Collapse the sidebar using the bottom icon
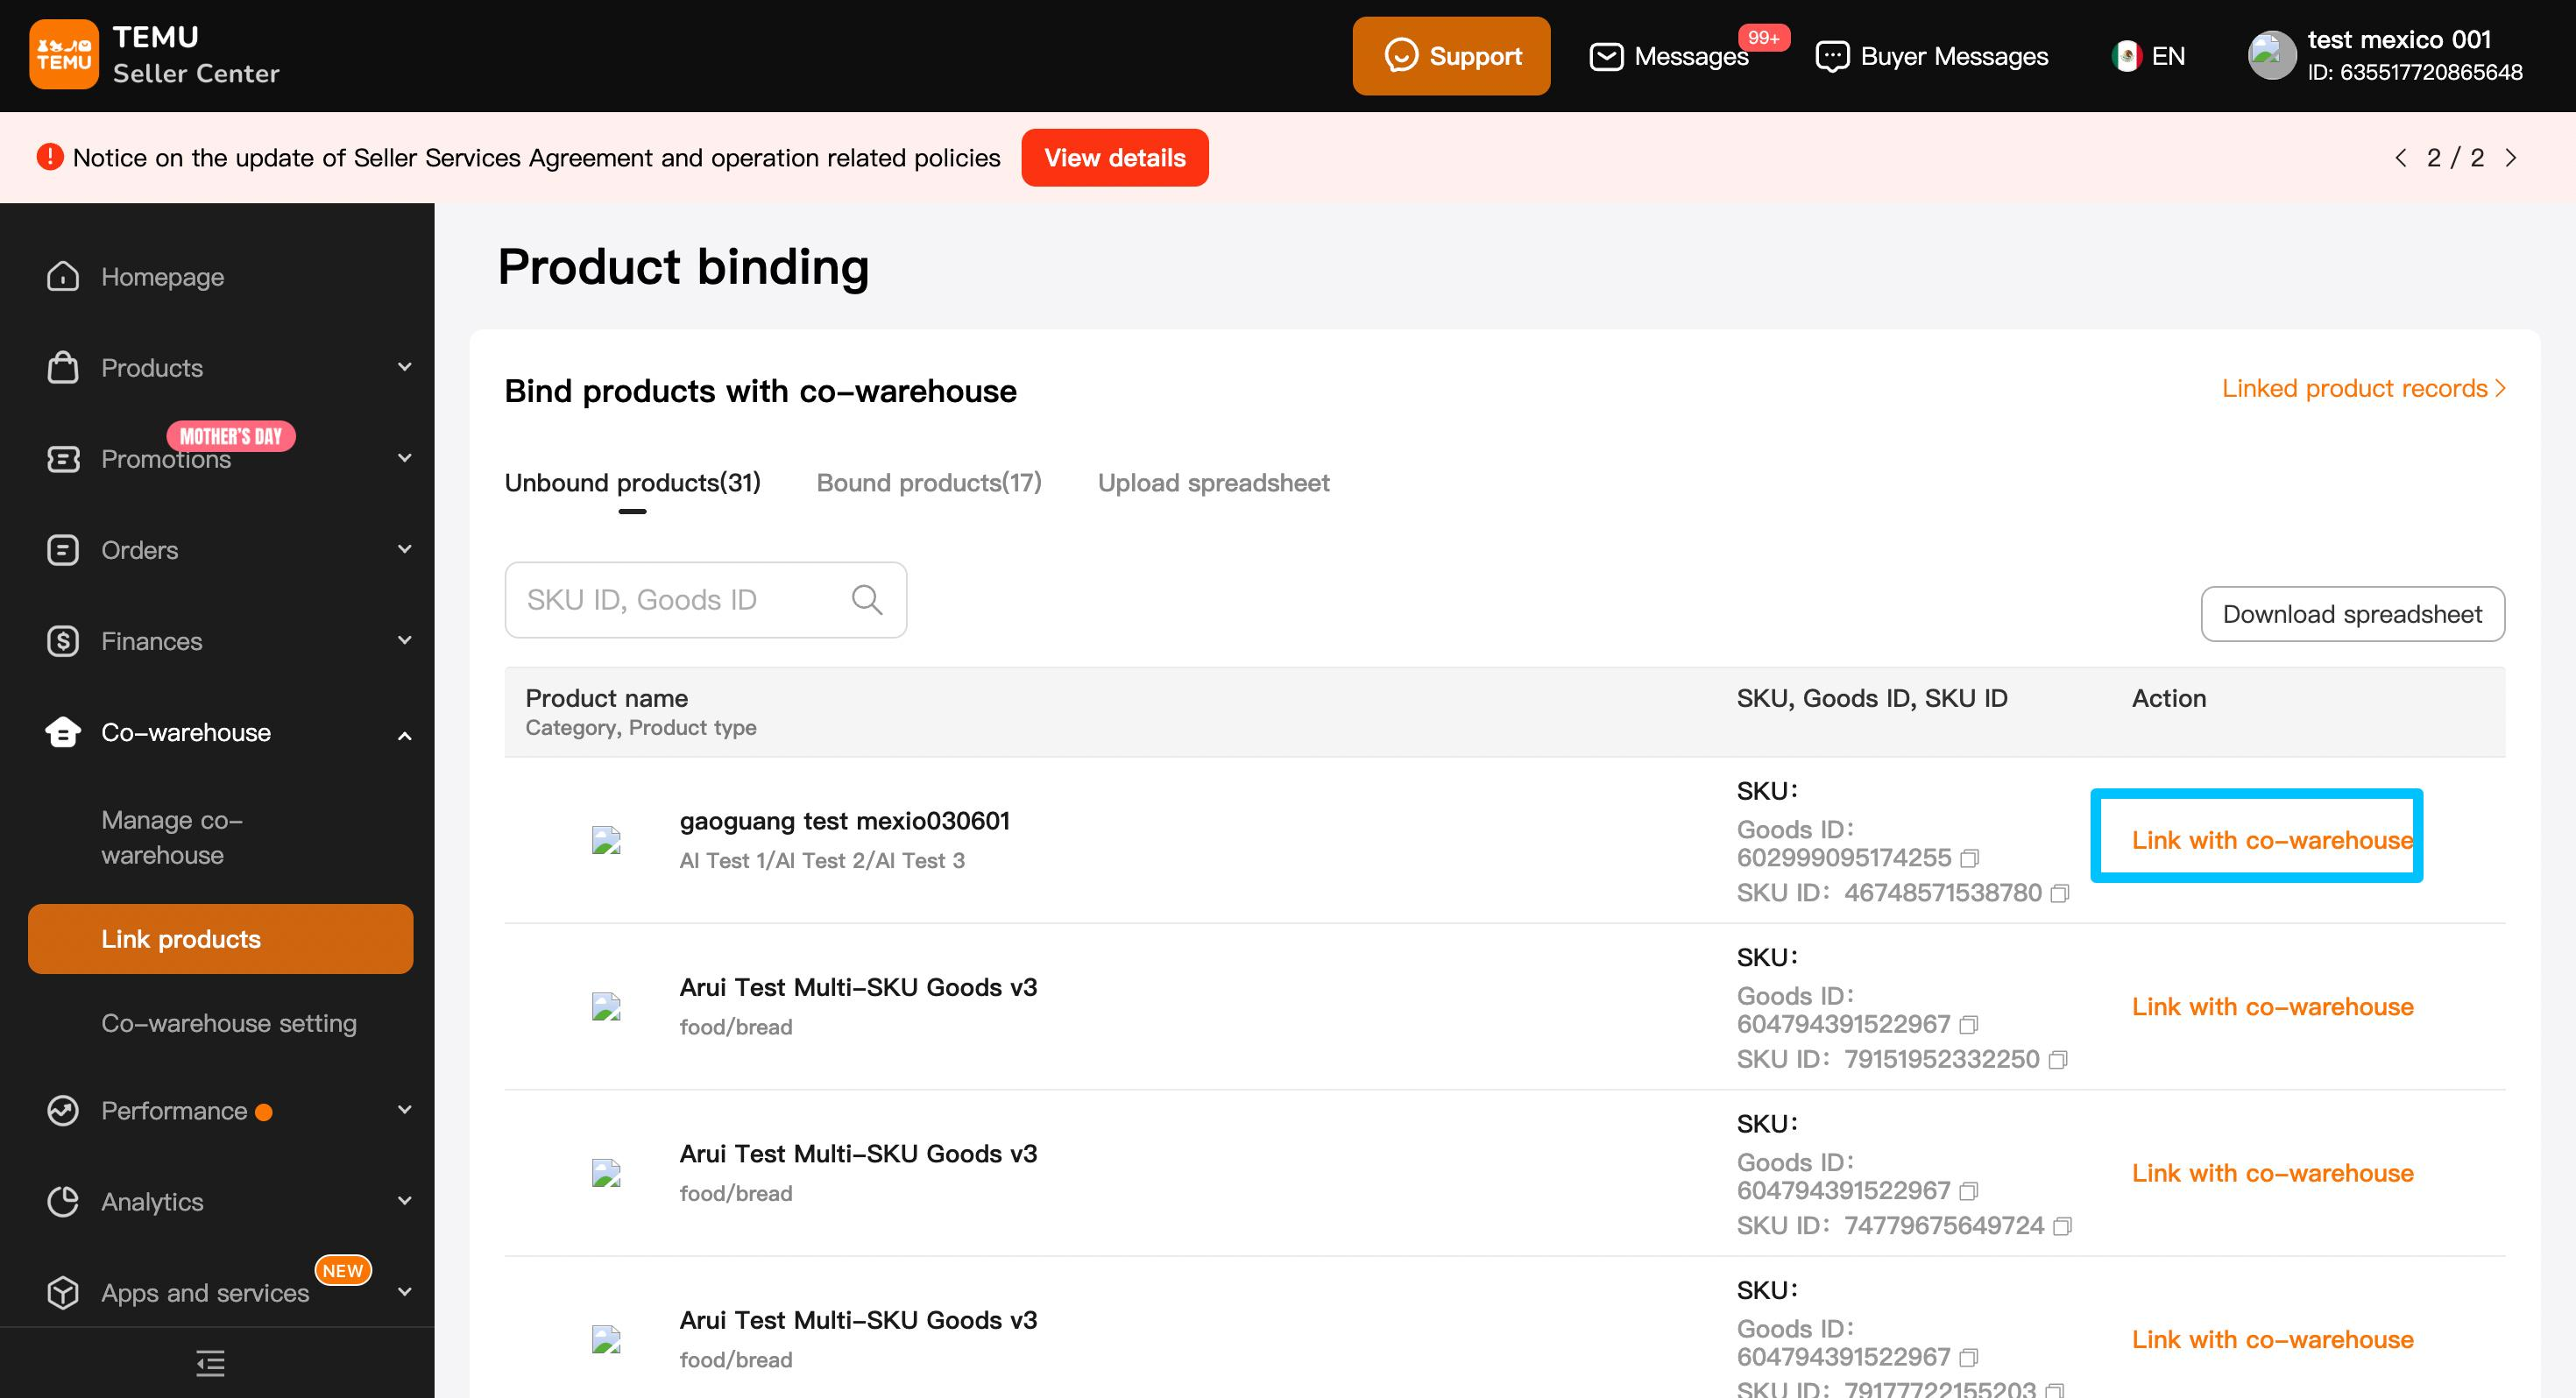The height and width of the screenshot is (1398, 2576). (x=210, y=1363)
